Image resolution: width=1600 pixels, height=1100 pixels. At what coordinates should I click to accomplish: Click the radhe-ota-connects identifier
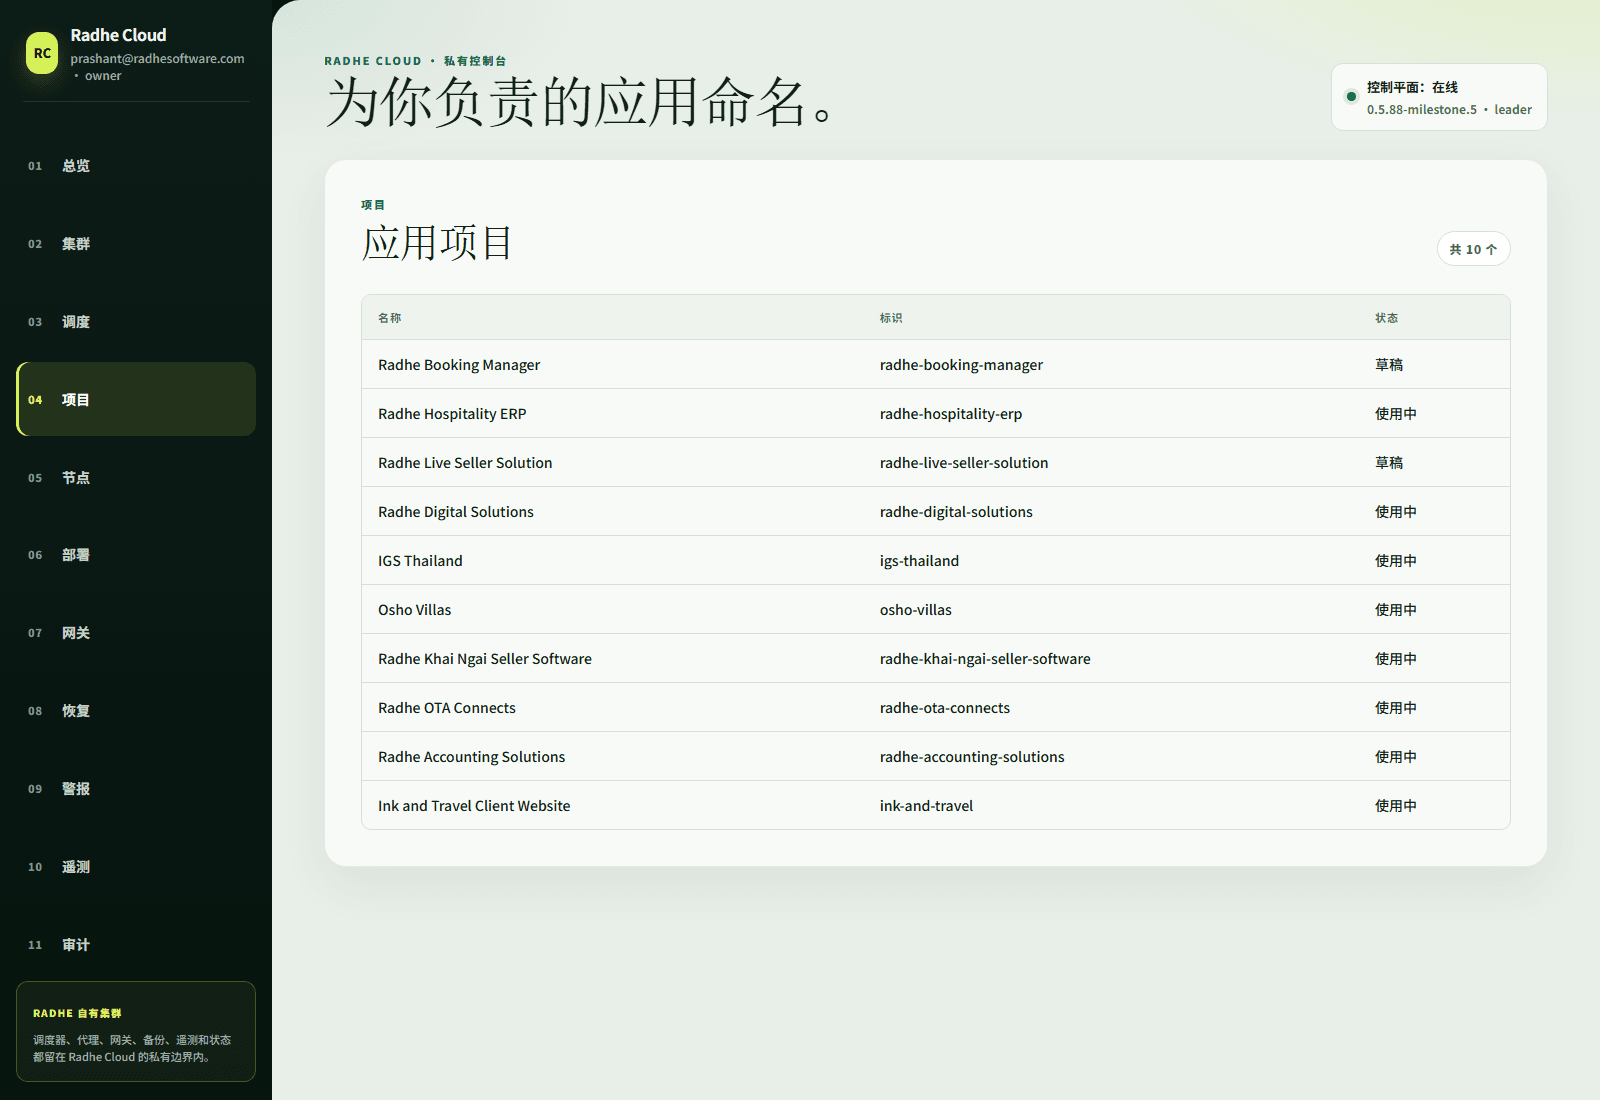click(x=945, y=708)
